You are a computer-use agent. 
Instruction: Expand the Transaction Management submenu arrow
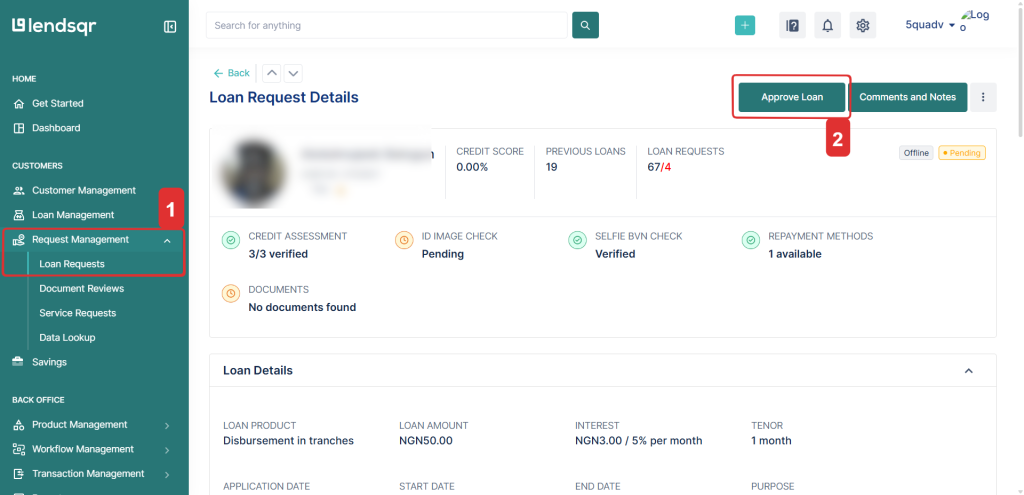point(167,475)
